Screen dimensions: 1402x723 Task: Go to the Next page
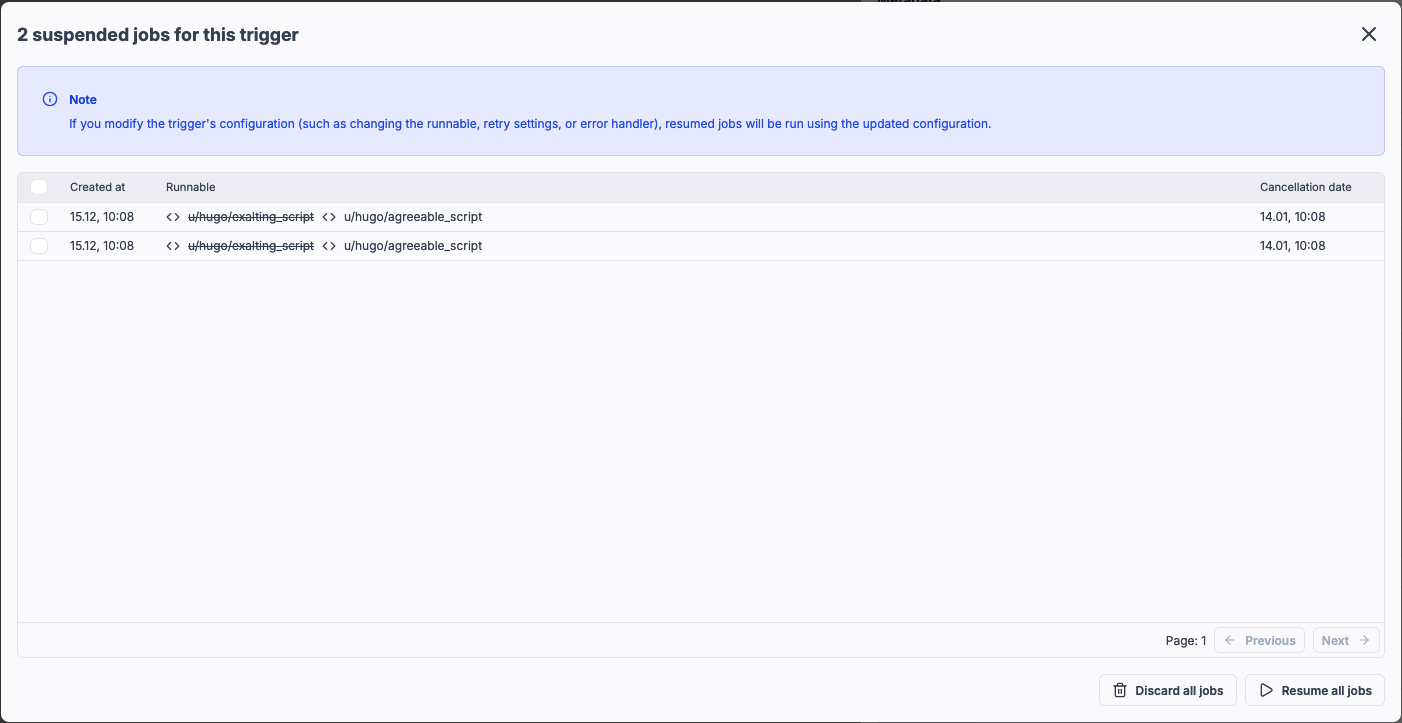pyautogui.click(x=1346, y=640)
